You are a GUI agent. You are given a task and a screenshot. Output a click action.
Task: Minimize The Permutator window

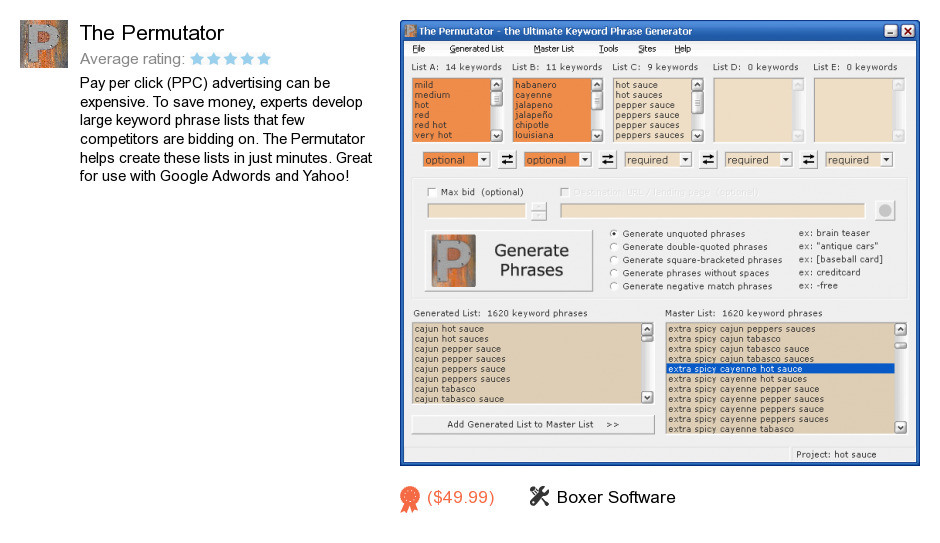[x=891, y=31]
